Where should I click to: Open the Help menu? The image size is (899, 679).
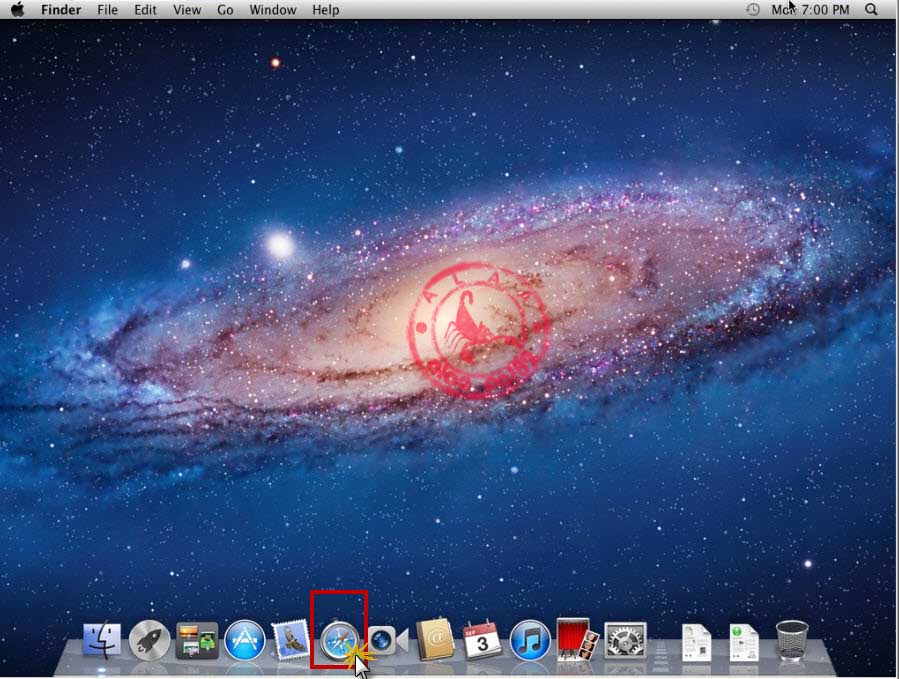click(x=326, y=10)
